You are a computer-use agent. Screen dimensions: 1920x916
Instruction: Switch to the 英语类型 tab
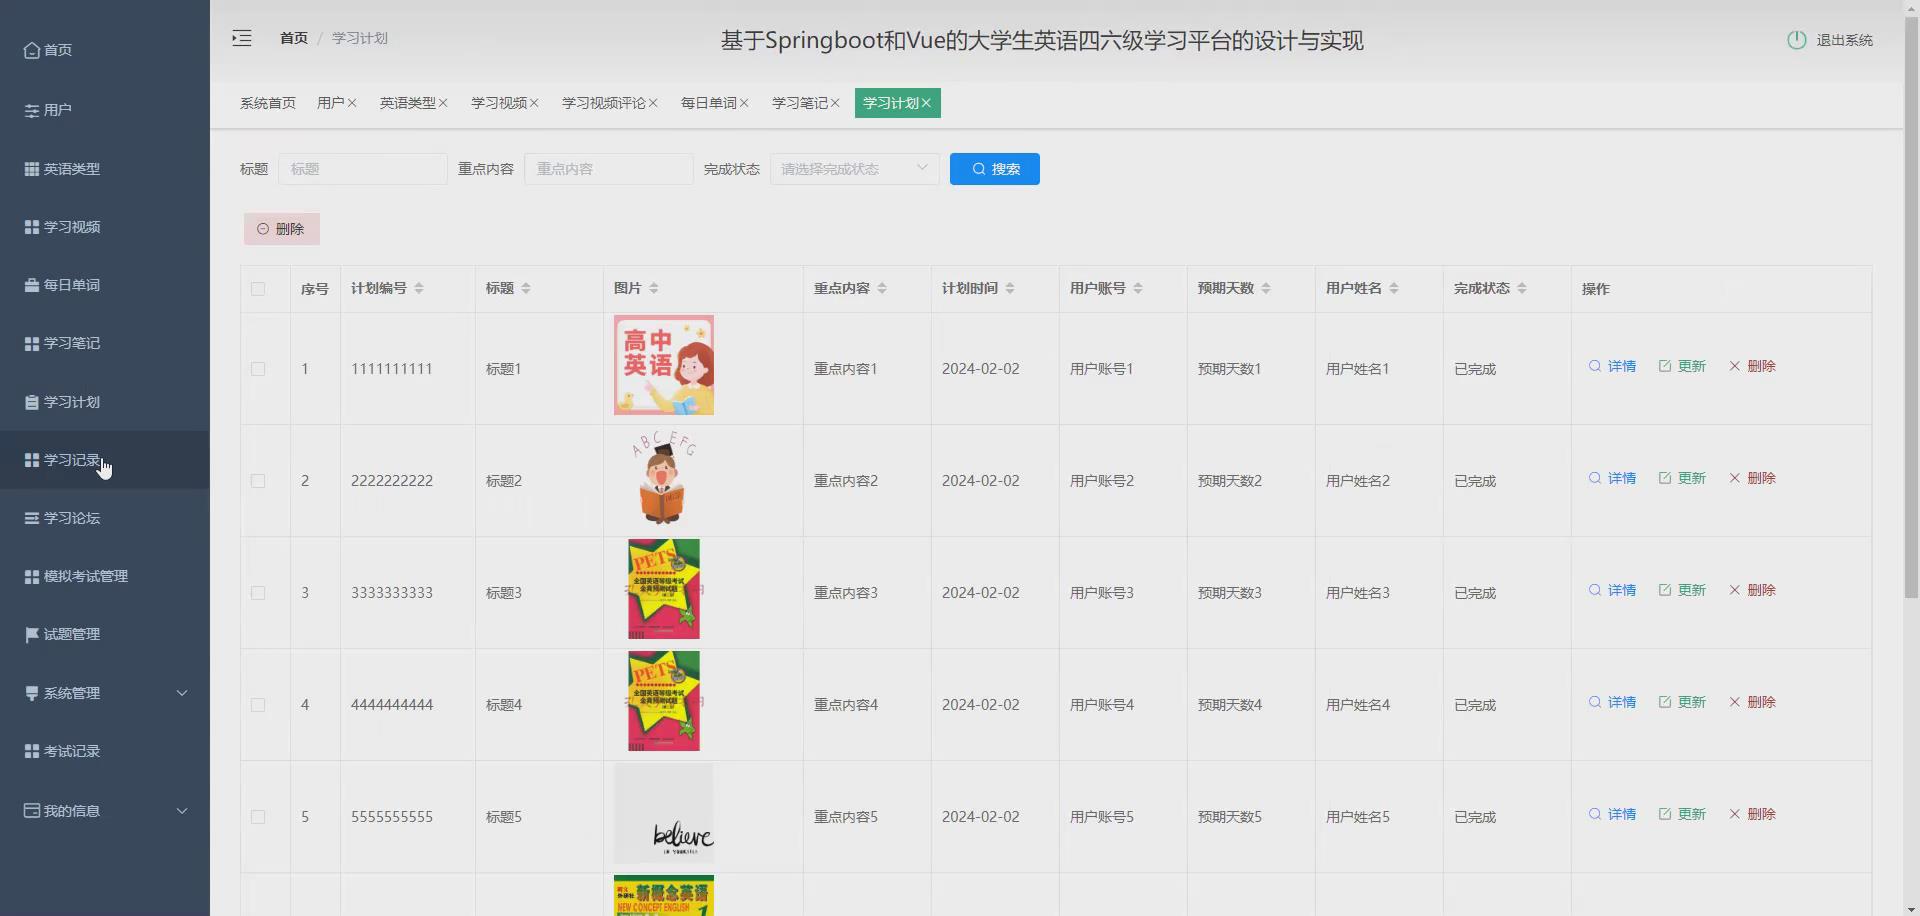coord(407,103)
